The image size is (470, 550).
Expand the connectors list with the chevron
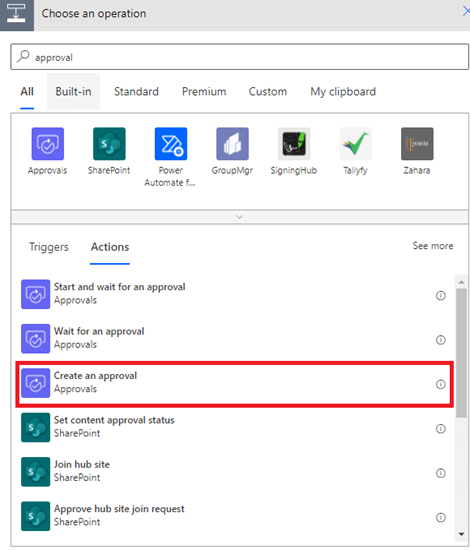pos(240,217)
